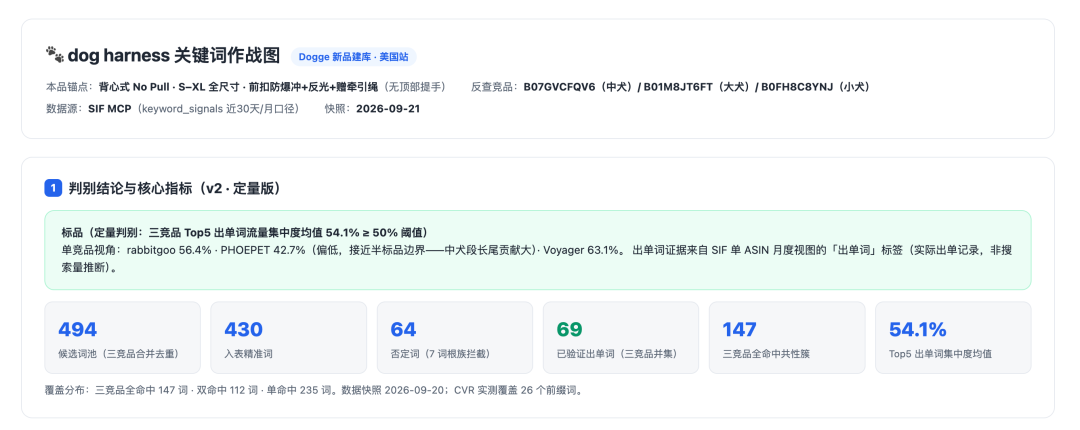Click the 三竞品全命中共性簇 label
This screenshot has width=1080, height=430.
pos(766,354)
